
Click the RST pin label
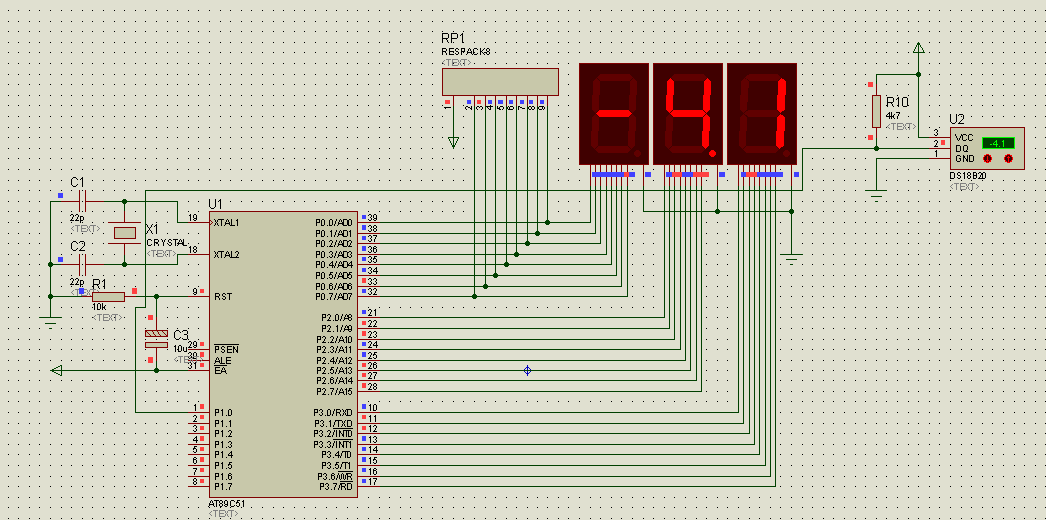(223, 297)
